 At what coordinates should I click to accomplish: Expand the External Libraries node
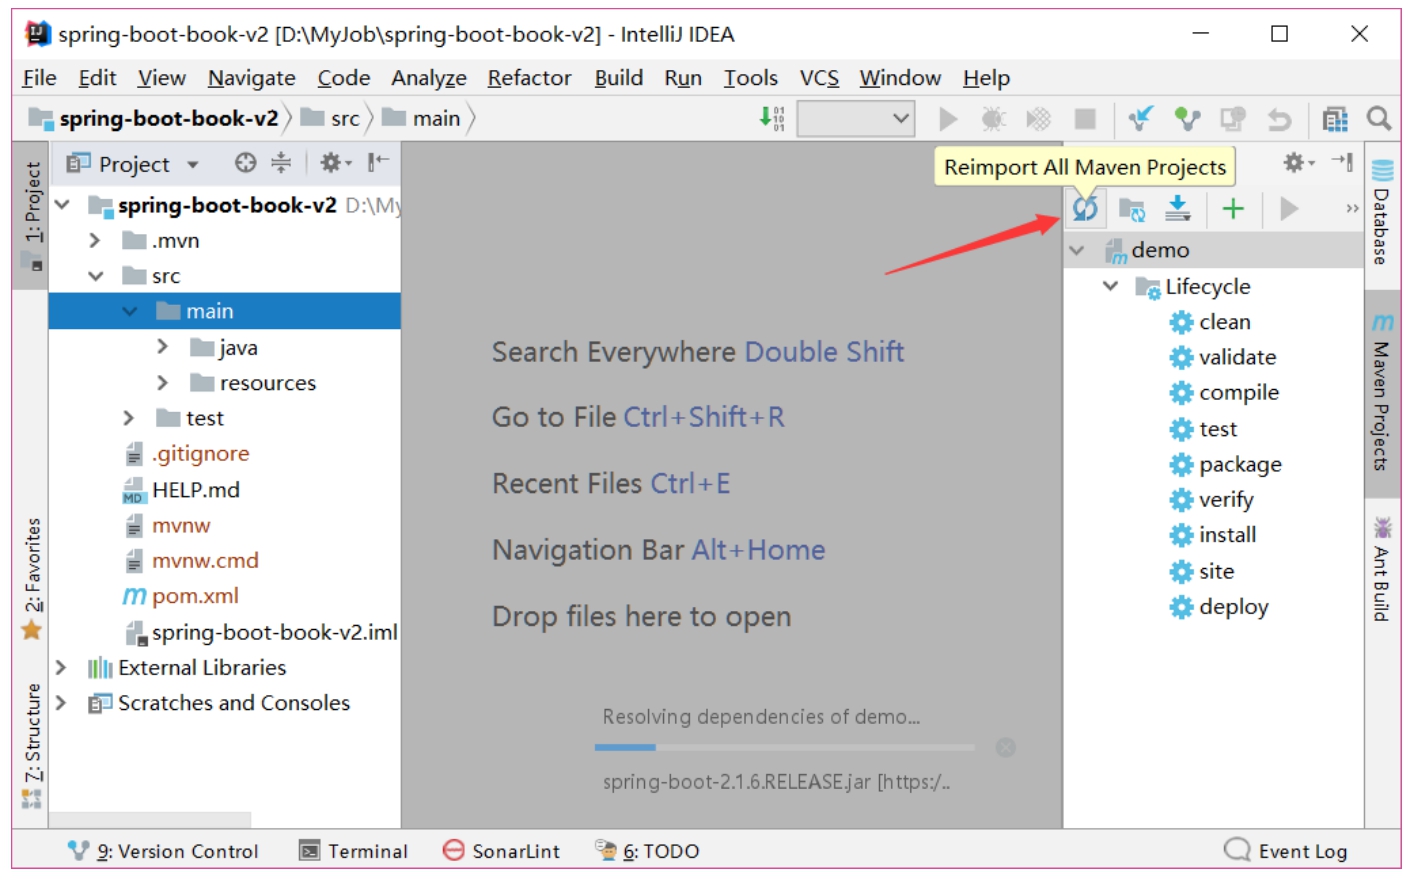[61, 667]
